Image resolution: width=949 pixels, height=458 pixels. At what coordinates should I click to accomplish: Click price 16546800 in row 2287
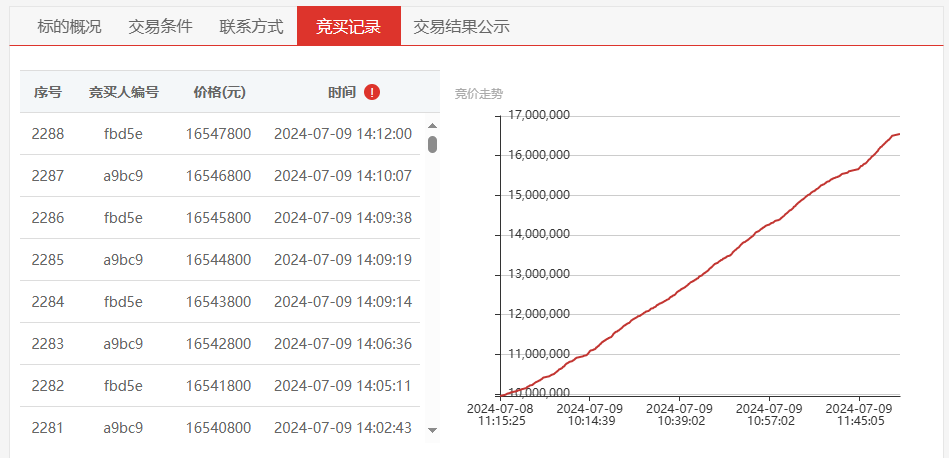pyautogui.click(x=218, y=176)
